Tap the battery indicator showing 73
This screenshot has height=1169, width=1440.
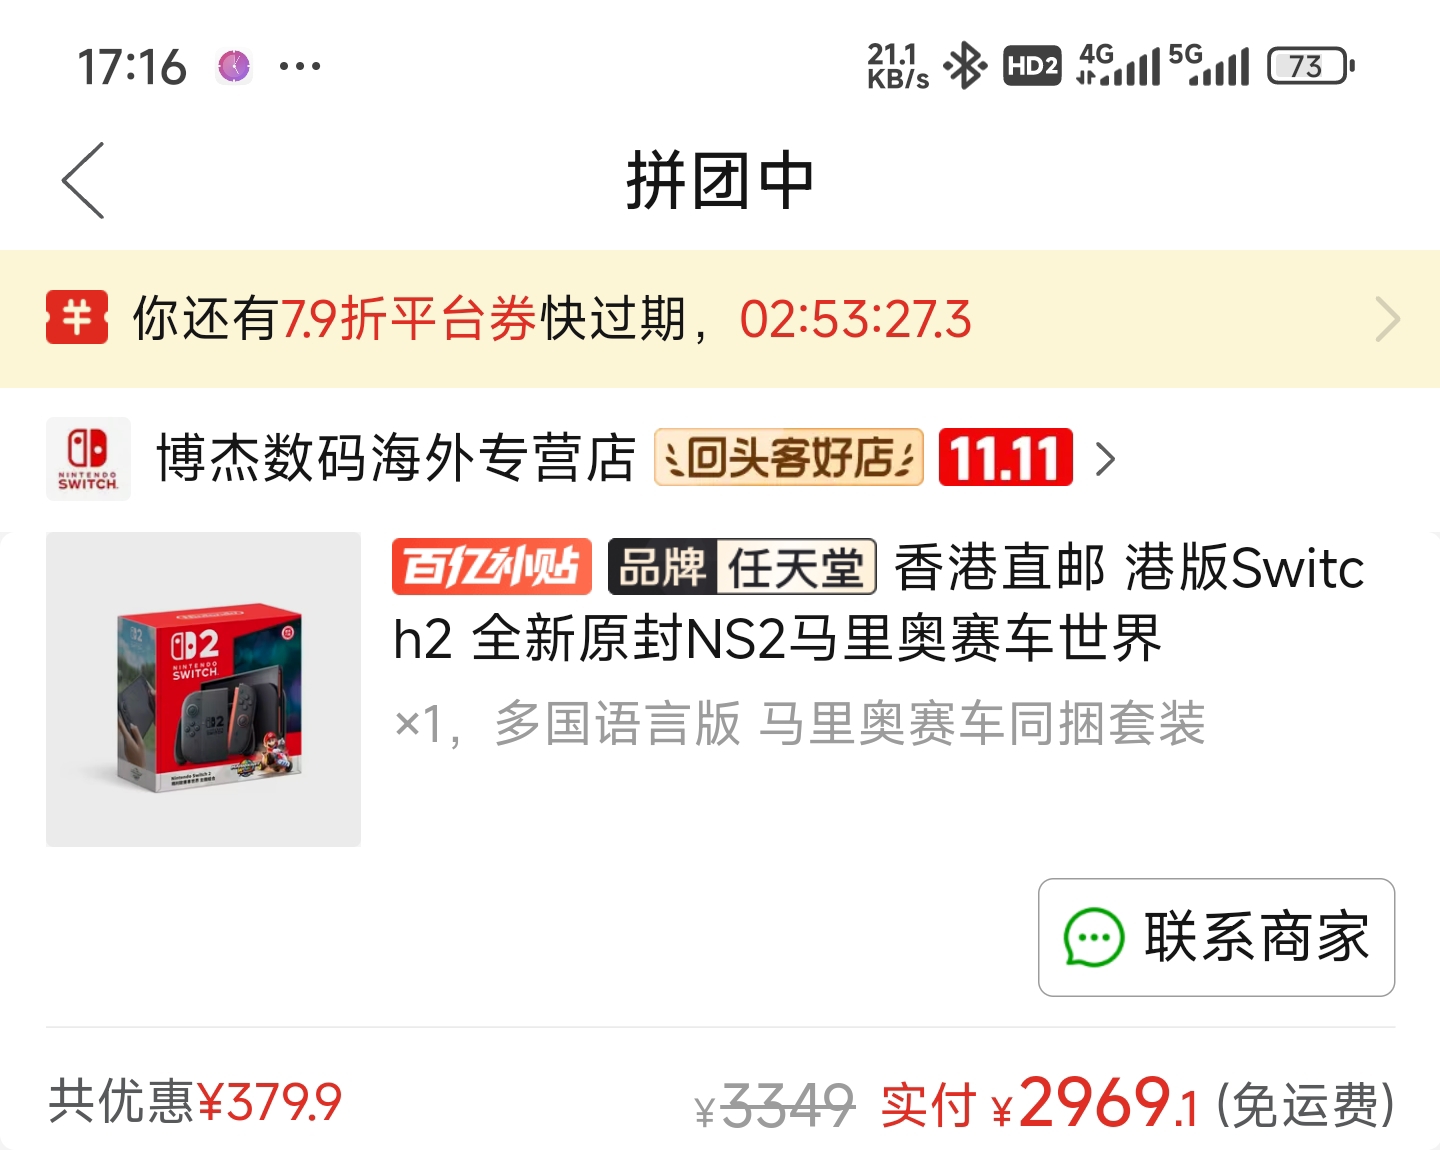[1311, 66]
